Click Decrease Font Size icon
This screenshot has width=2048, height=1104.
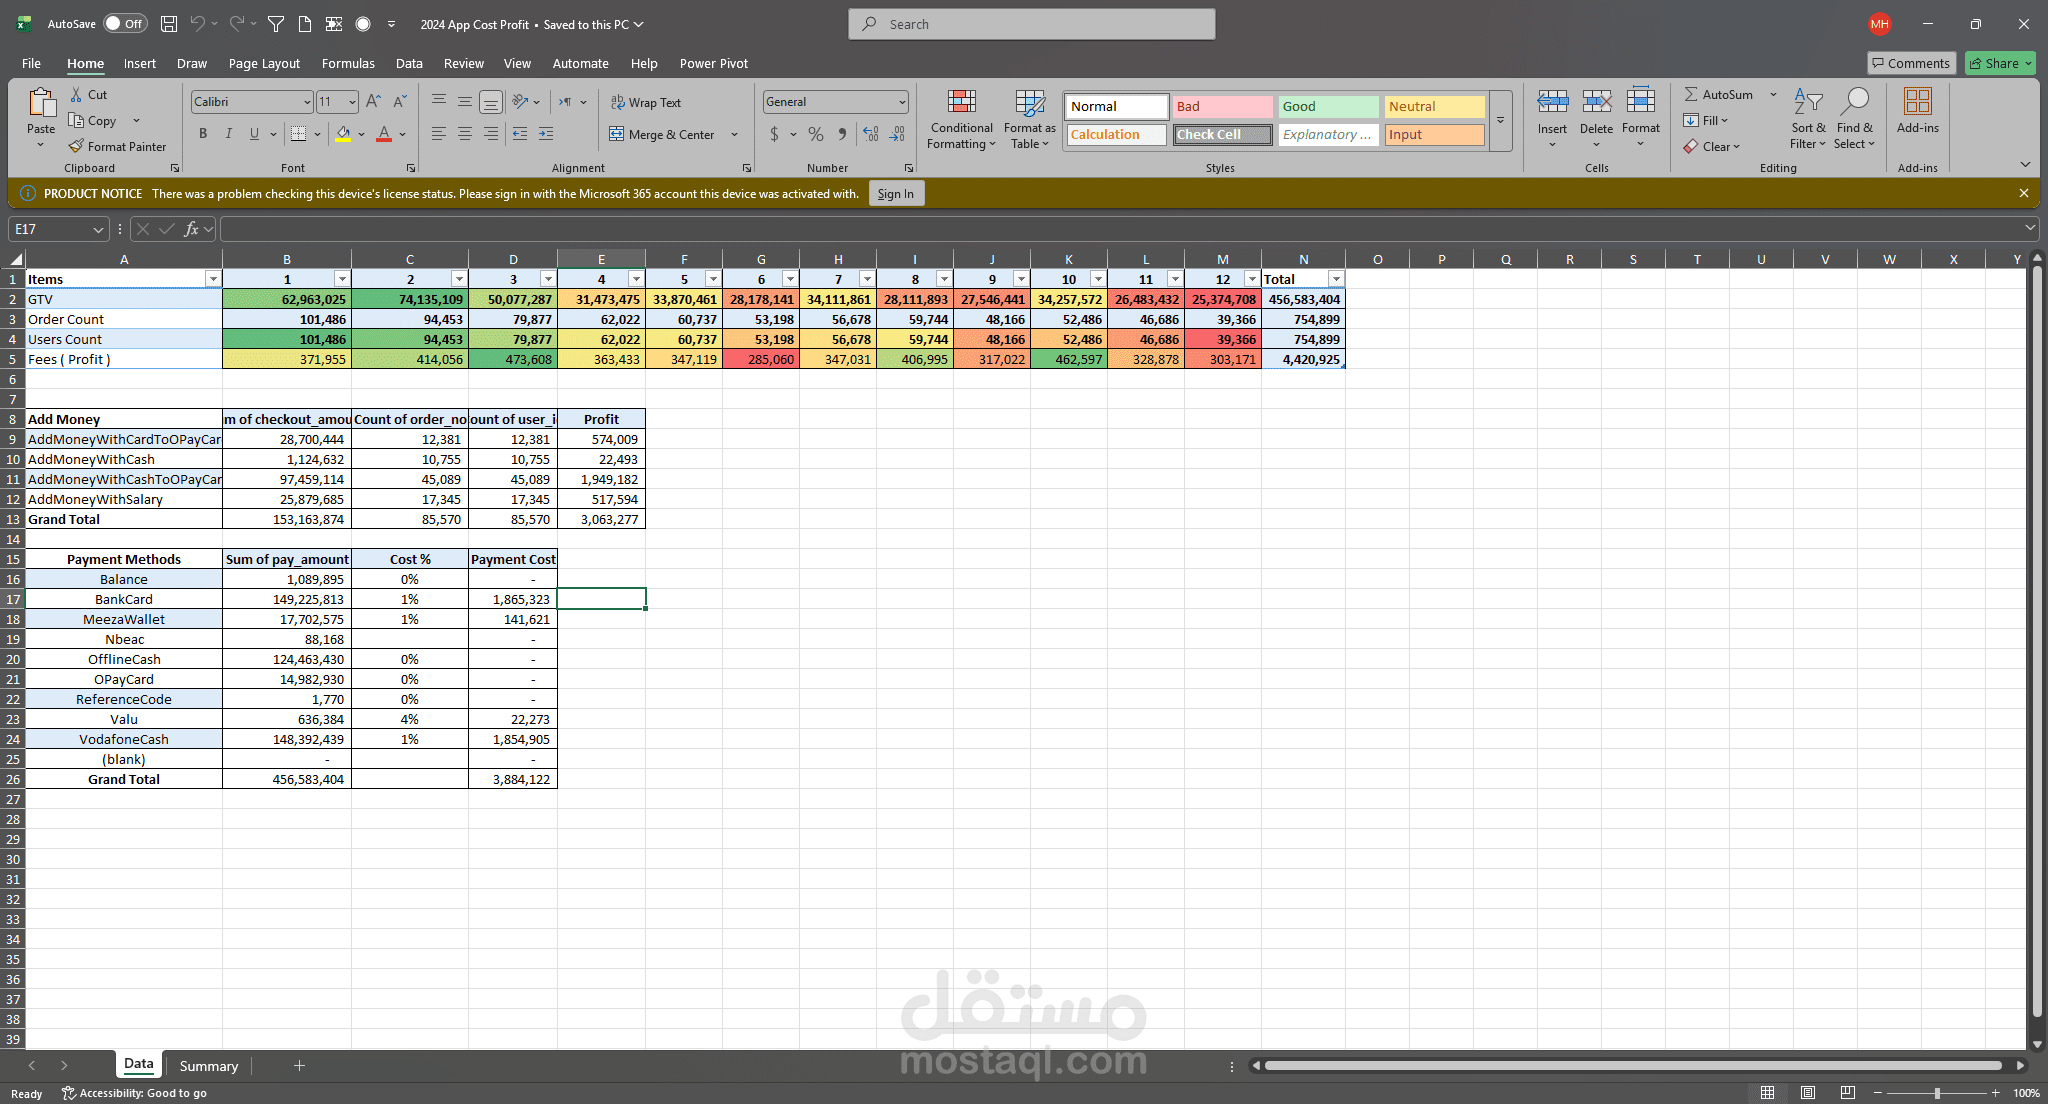(399, 101)
